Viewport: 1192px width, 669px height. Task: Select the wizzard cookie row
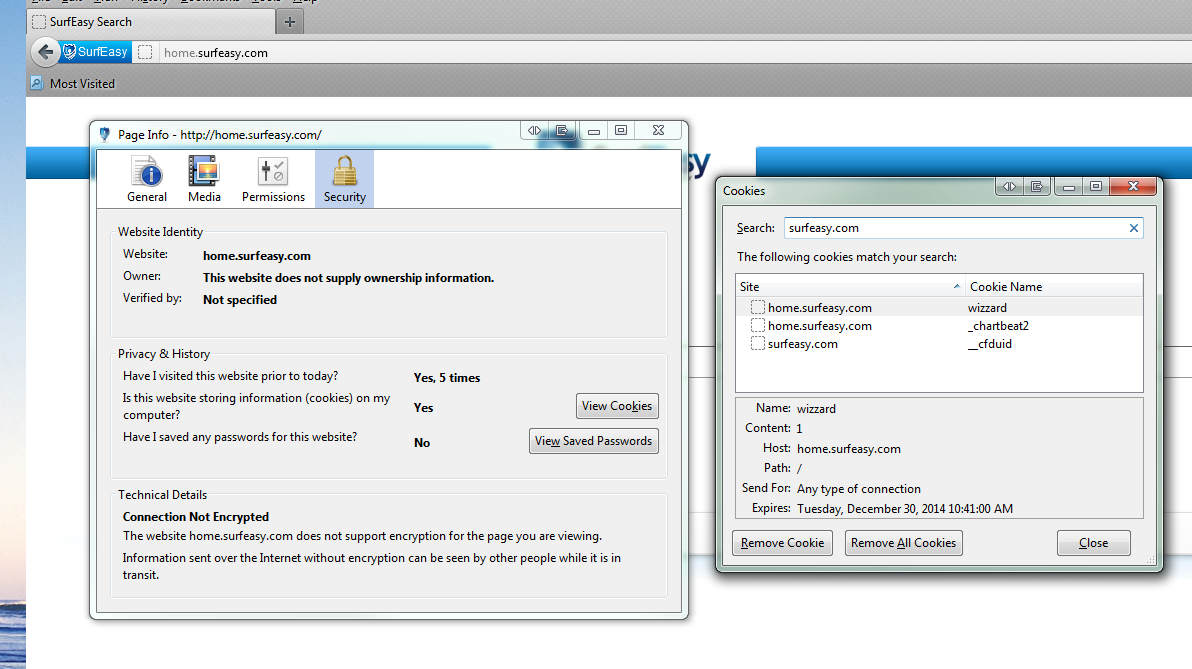939,307
